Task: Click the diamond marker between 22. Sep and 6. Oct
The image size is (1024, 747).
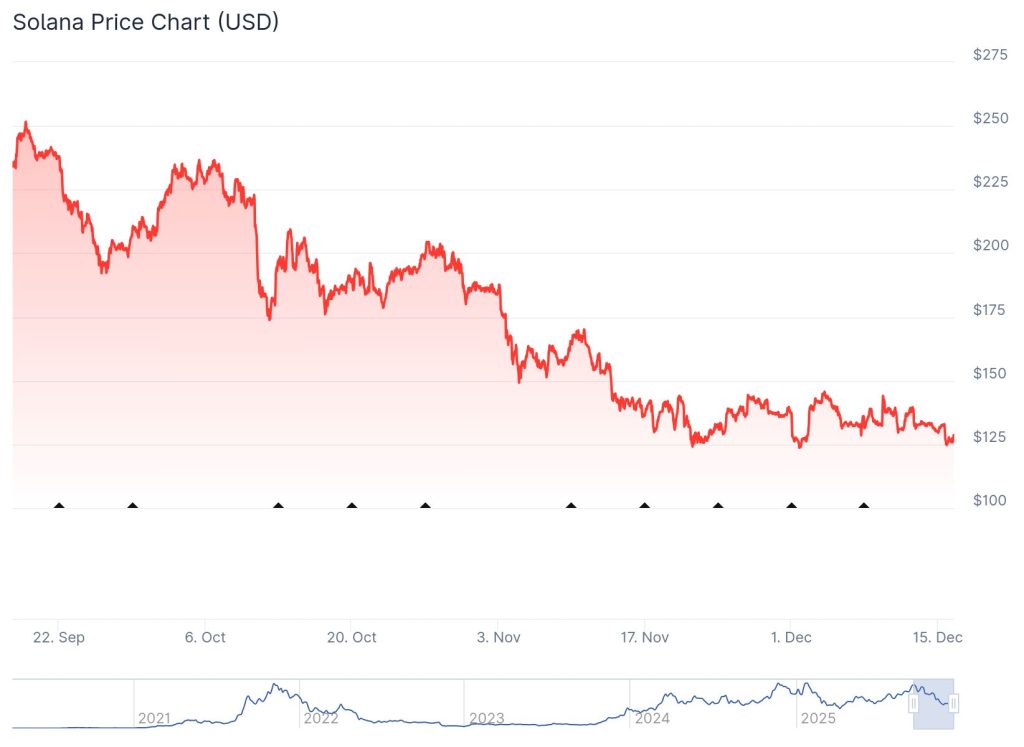Action: [x=132, y=506]
